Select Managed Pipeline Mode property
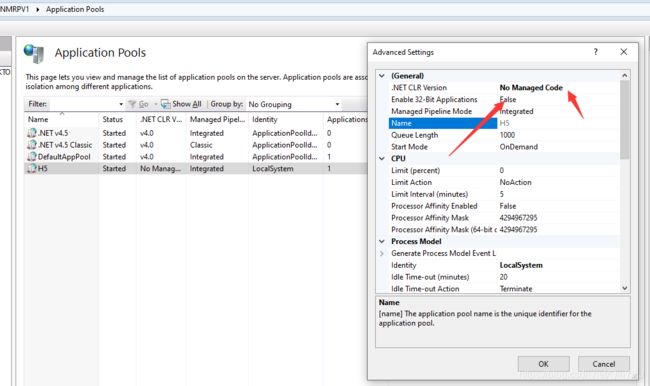Viewport: 650px width, 386px height. [x=432, y=112]
